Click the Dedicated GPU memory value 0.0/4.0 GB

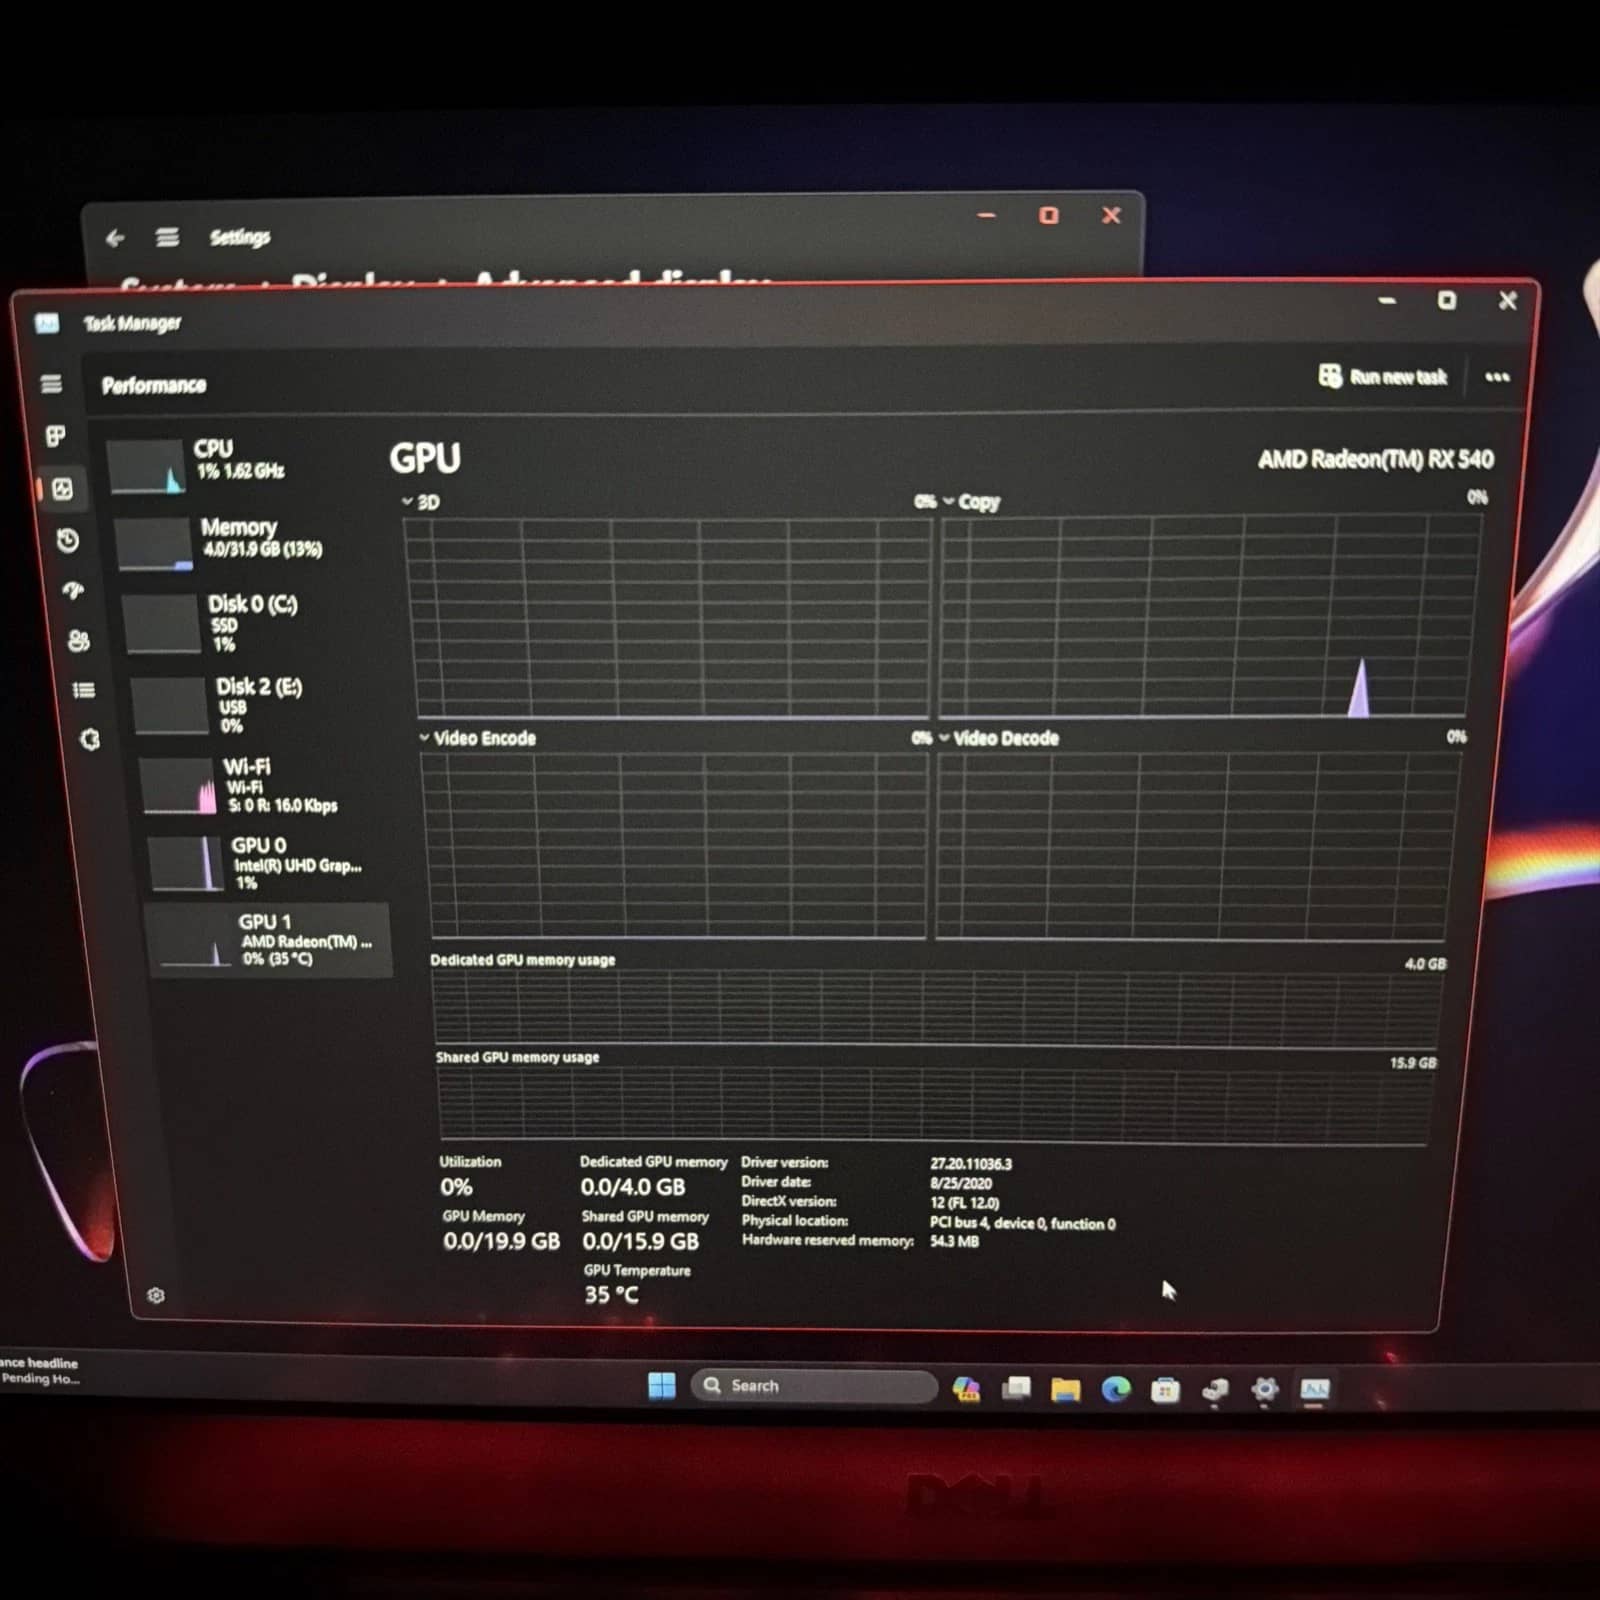coord(633,1187)
